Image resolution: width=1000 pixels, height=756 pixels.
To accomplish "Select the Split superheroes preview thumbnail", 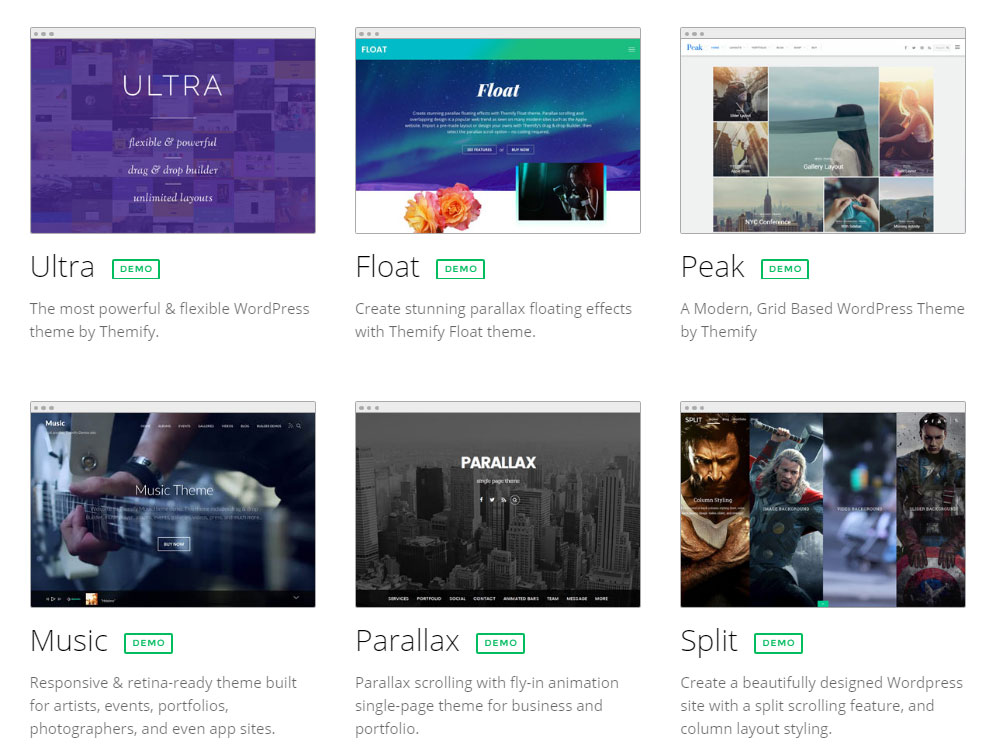I will [823, 505].
